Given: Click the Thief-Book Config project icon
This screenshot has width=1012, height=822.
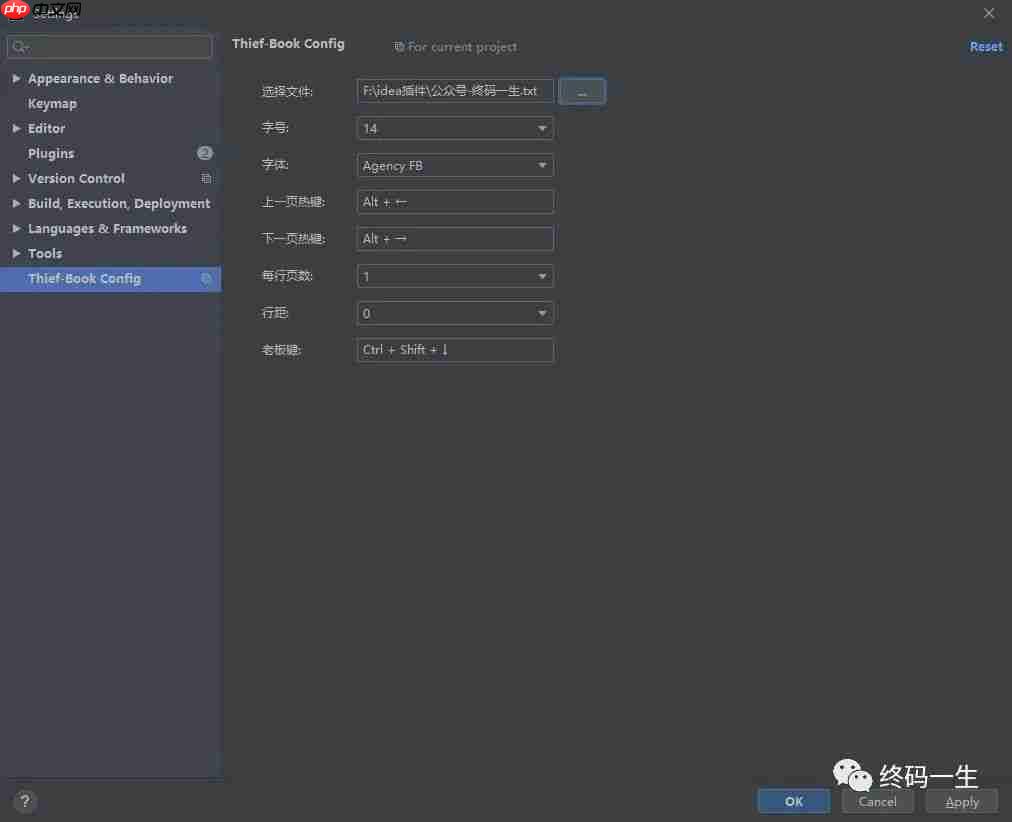Looking at the screenshot, I should click(x=206, y=279).
